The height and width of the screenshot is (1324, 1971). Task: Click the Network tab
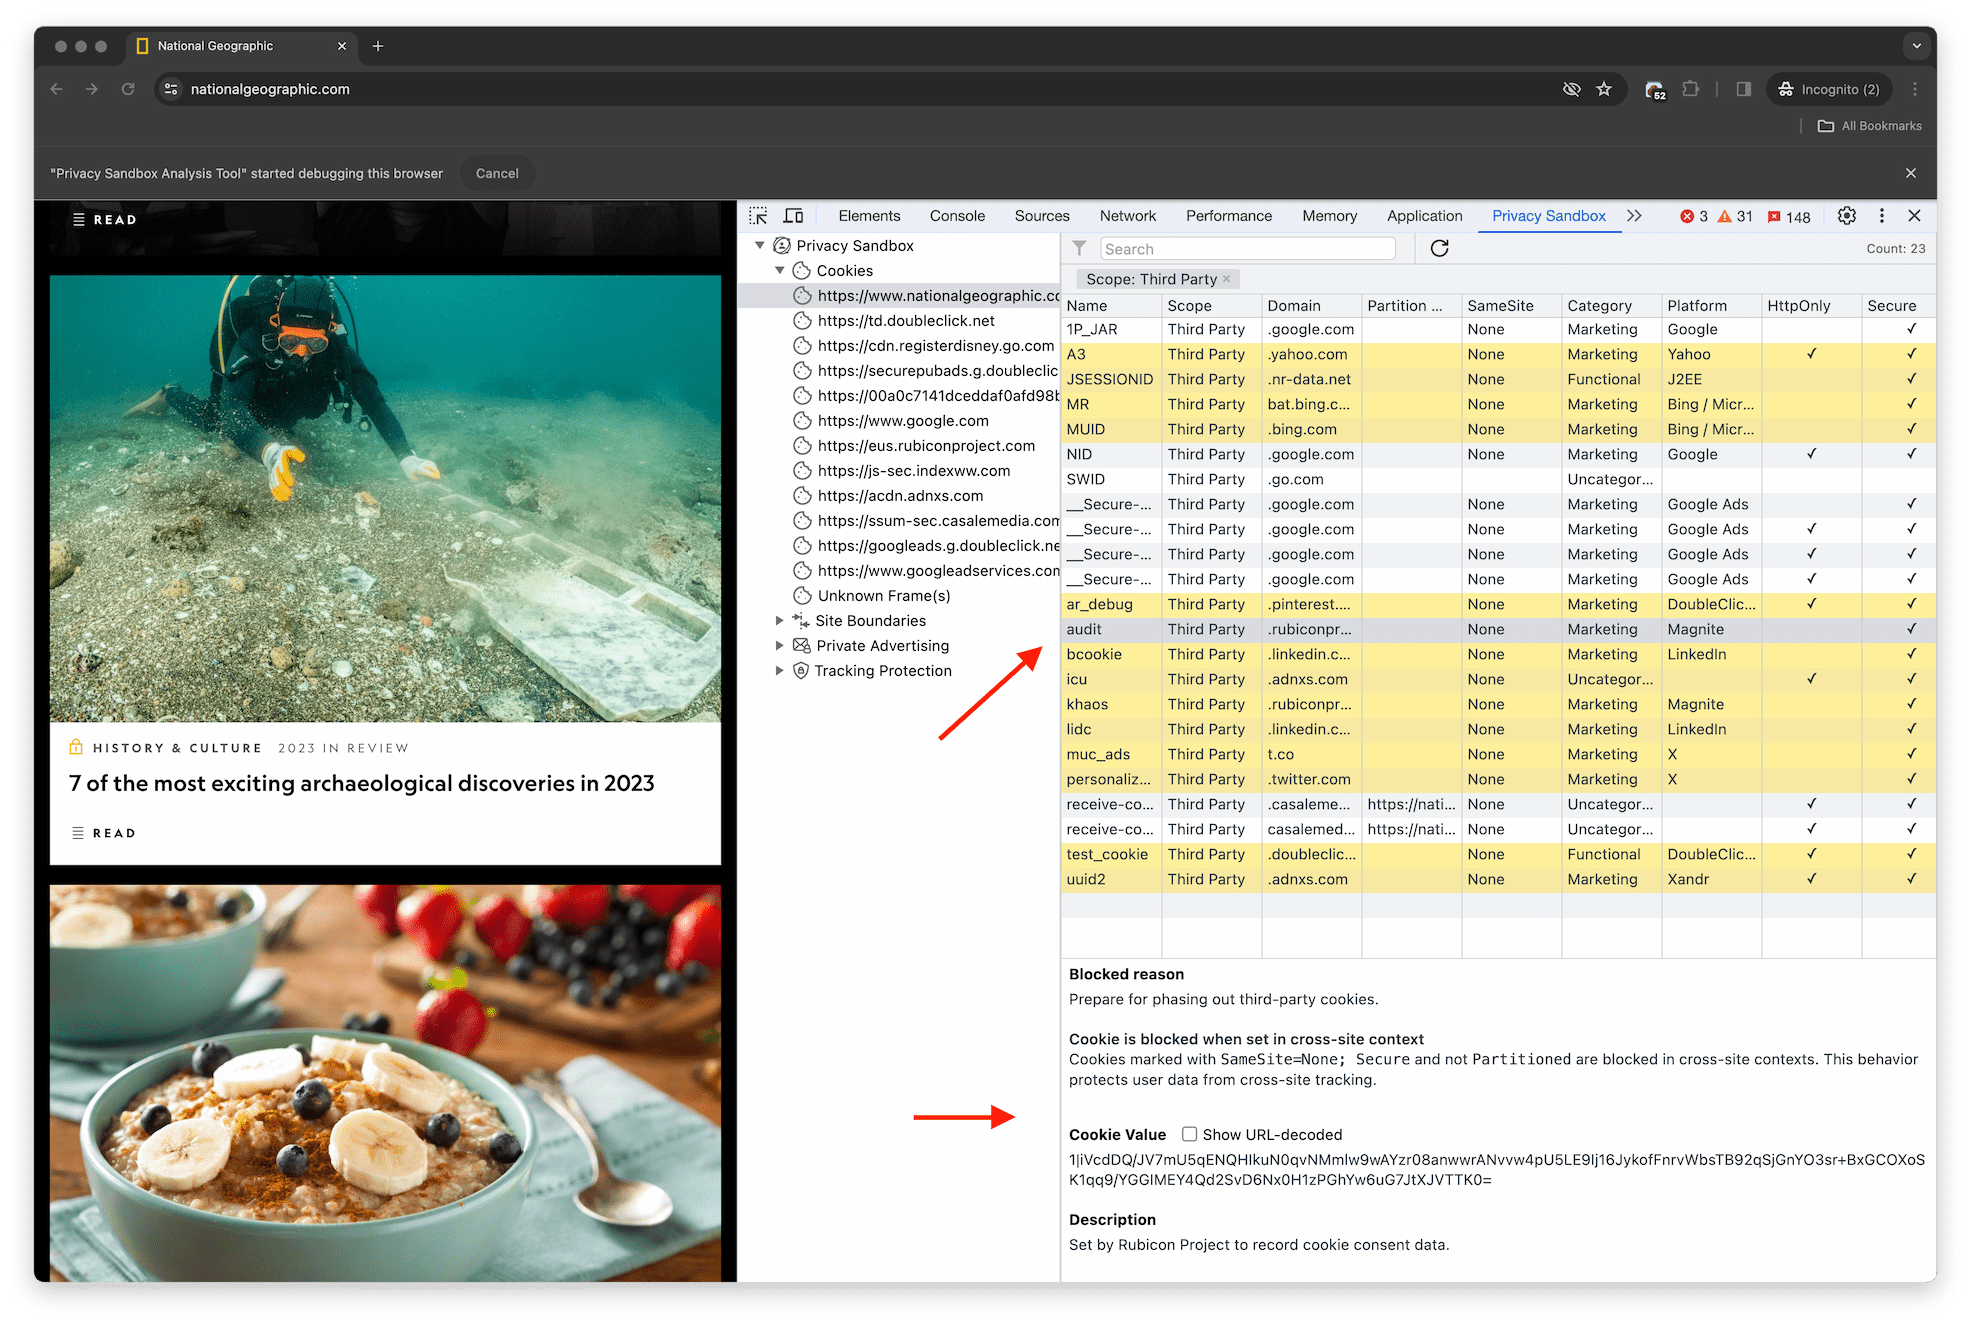pos(1127,214)
